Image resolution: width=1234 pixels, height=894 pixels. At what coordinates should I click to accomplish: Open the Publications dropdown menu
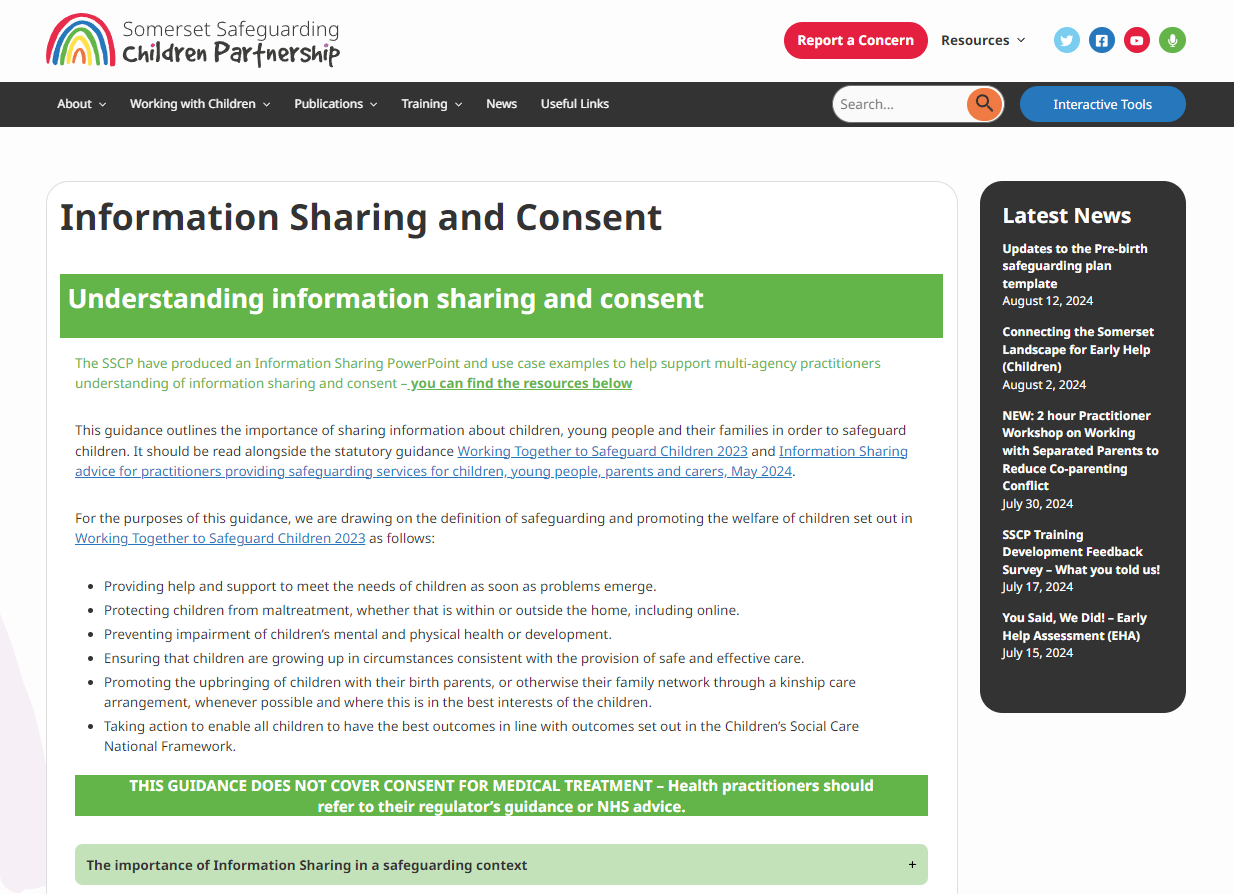[x=335, y=104]
